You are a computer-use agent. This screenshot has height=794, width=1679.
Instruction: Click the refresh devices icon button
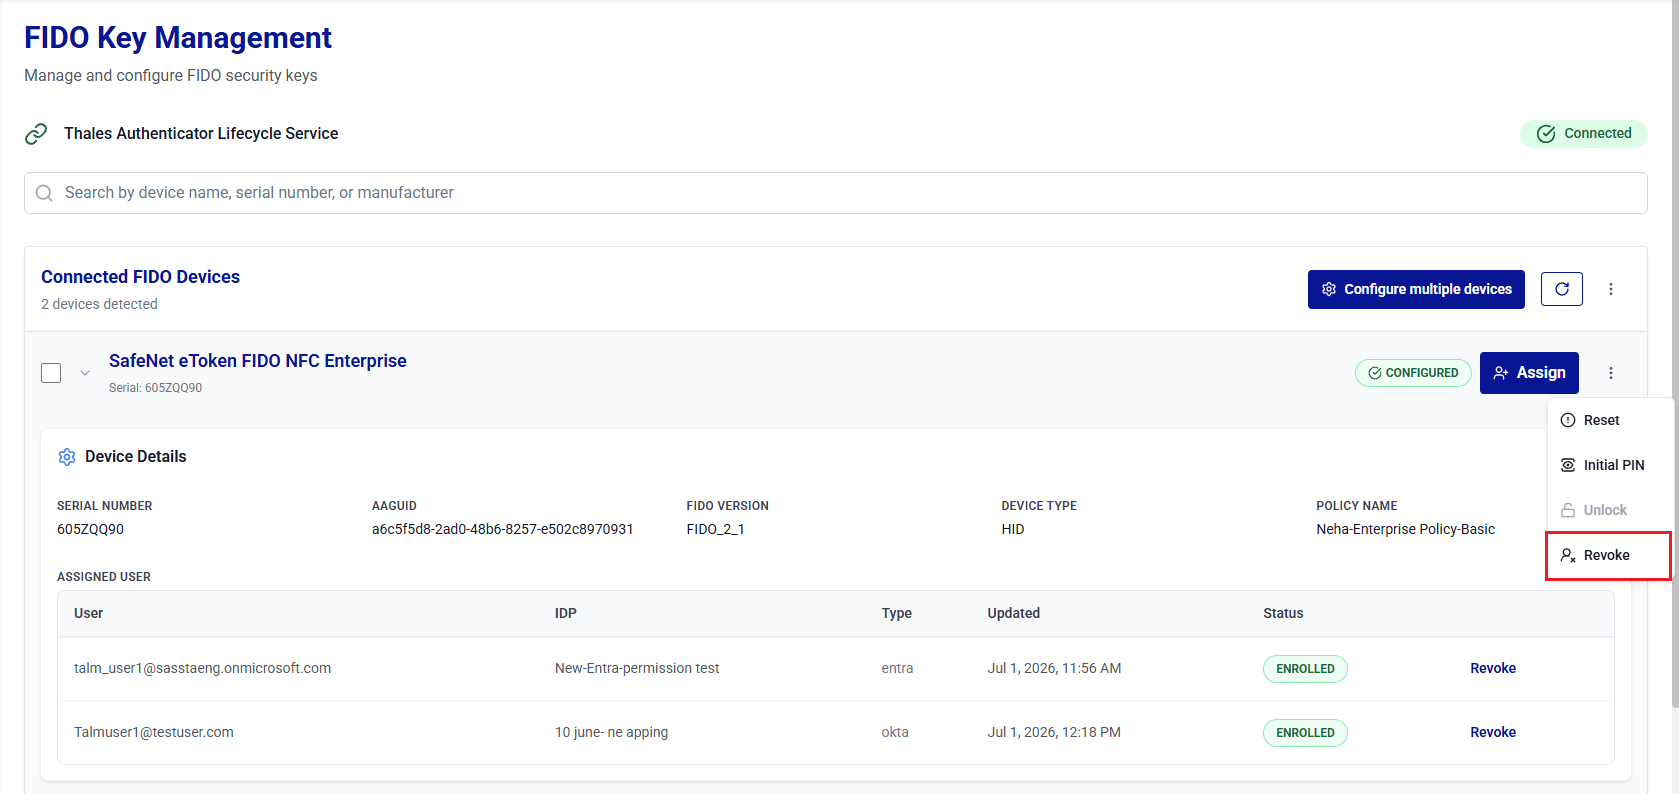pos(1561,289)
